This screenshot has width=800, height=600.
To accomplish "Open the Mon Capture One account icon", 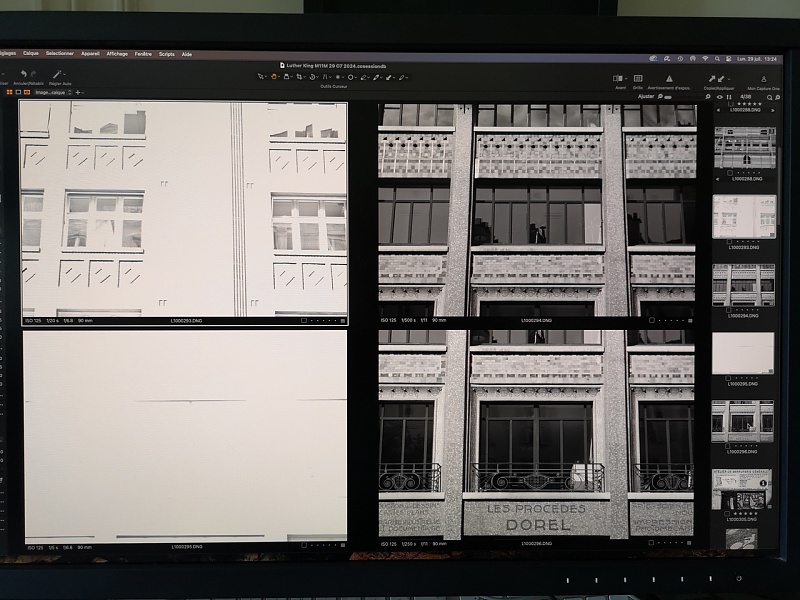I will 765,79.
